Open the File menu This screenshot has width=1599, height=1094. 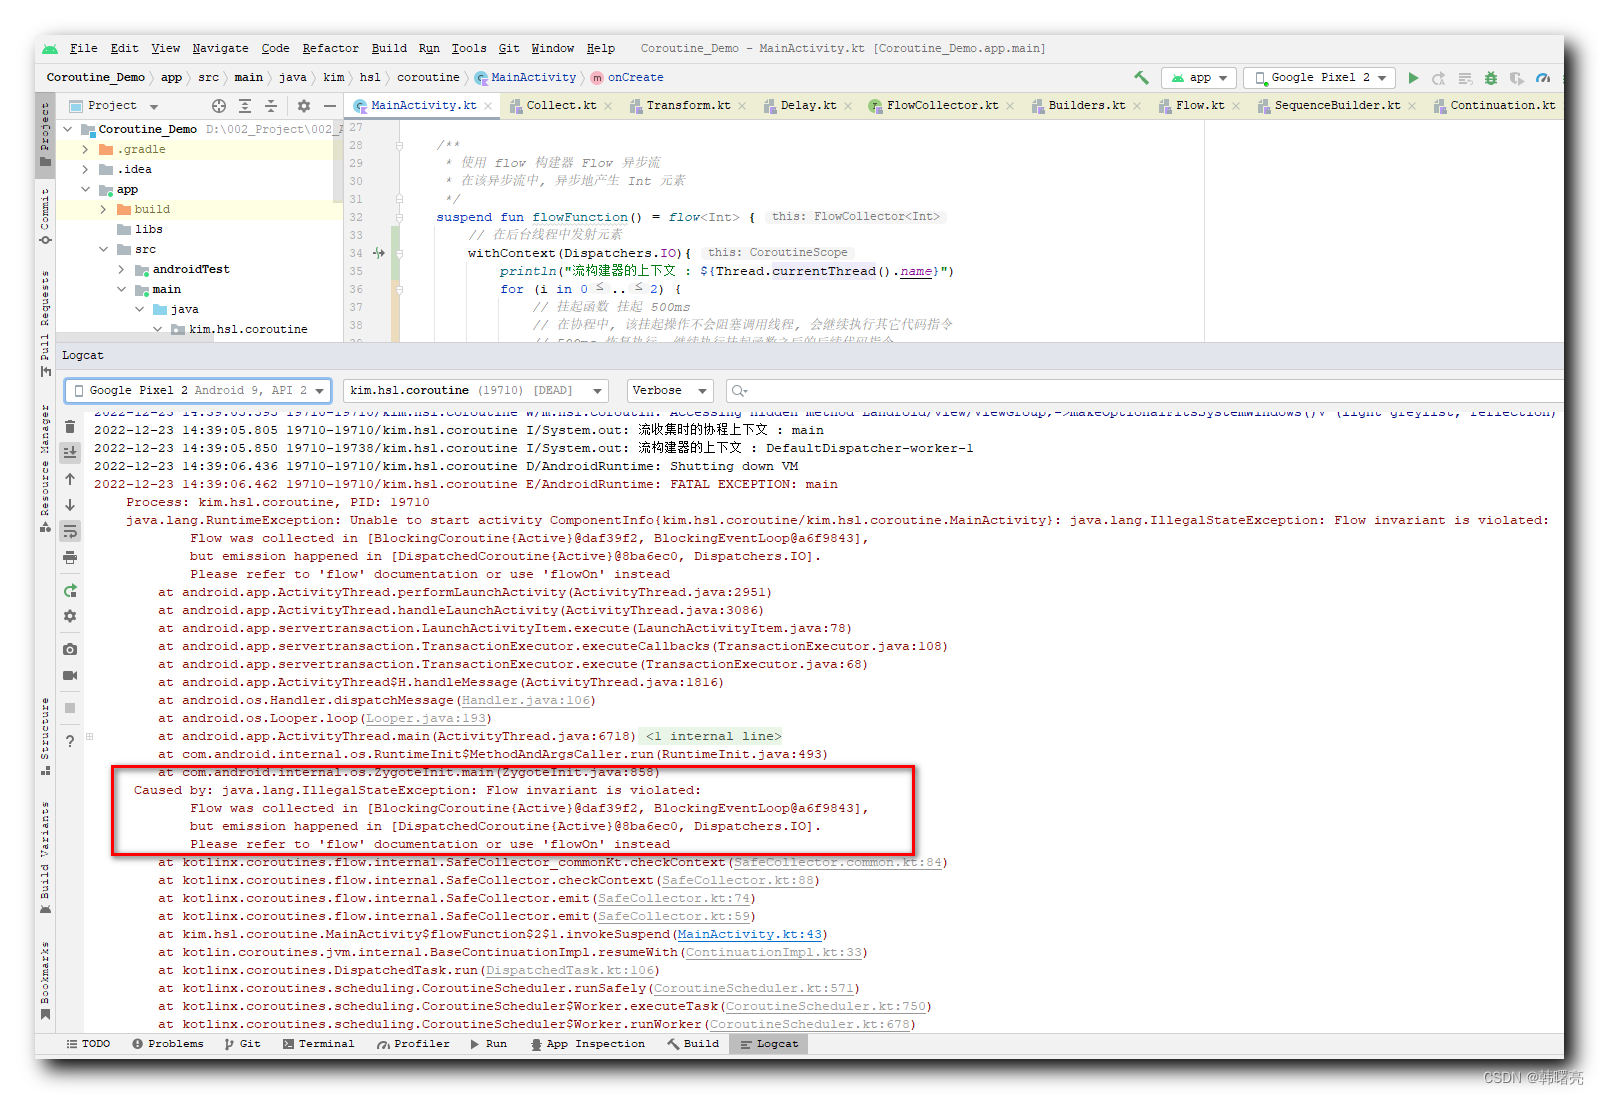84,48
